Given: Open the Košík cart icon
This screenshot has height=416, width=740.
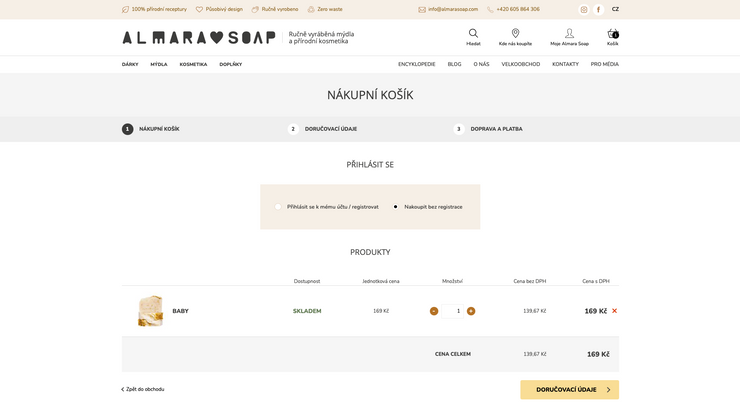Looking at the screenshot, I should (x=612, y=34).
